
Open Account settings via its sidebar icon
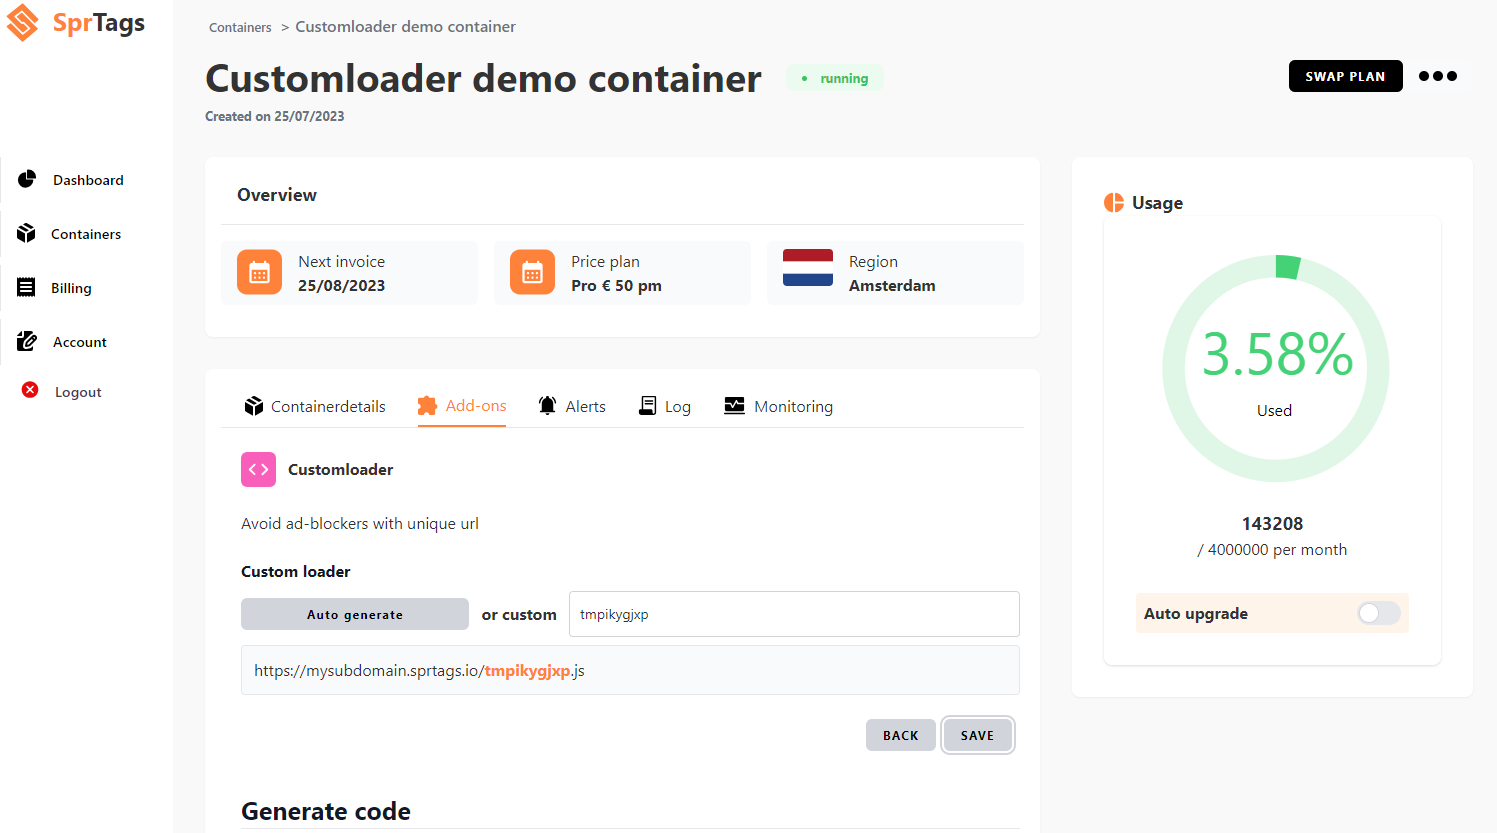(25, 341)
